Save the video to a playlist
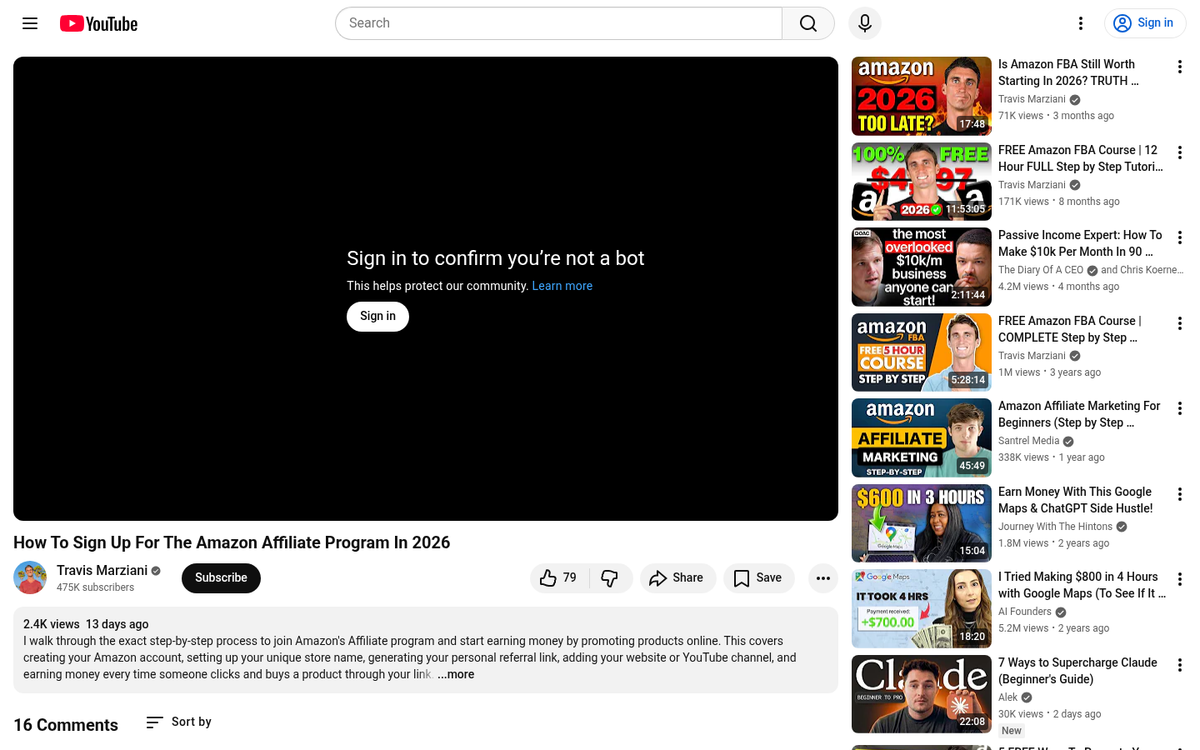This screenshot has width=1200, height=750. 758,578
